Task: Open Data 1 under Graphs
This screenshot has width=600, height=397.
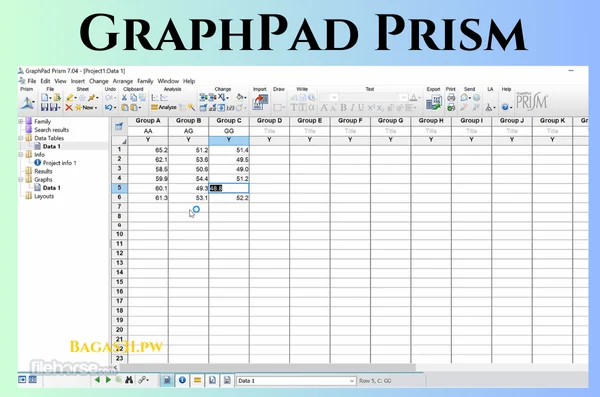Action: click(x=52, y=188)
